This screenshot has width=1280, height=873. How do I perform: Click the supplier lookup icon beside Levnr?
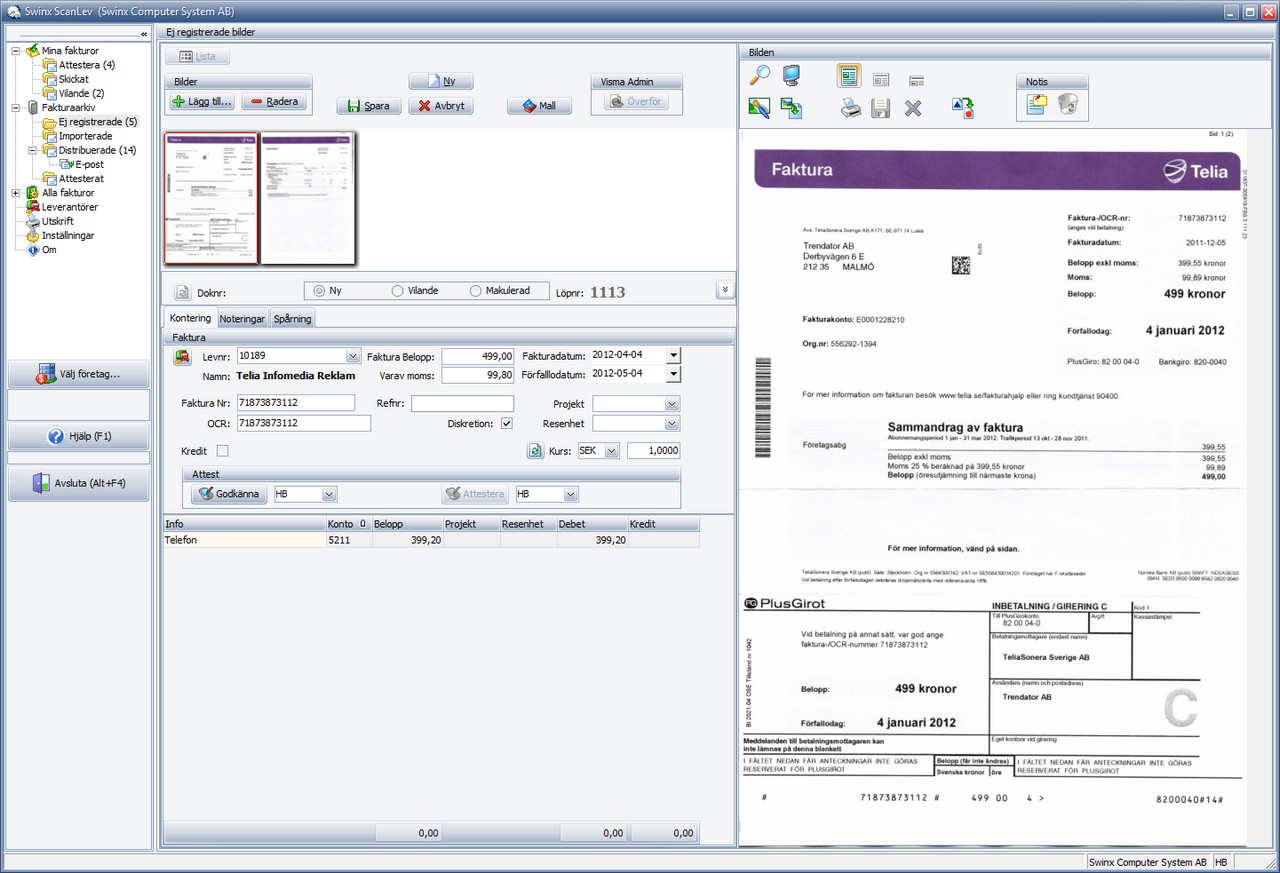click(x=183, y=356)
